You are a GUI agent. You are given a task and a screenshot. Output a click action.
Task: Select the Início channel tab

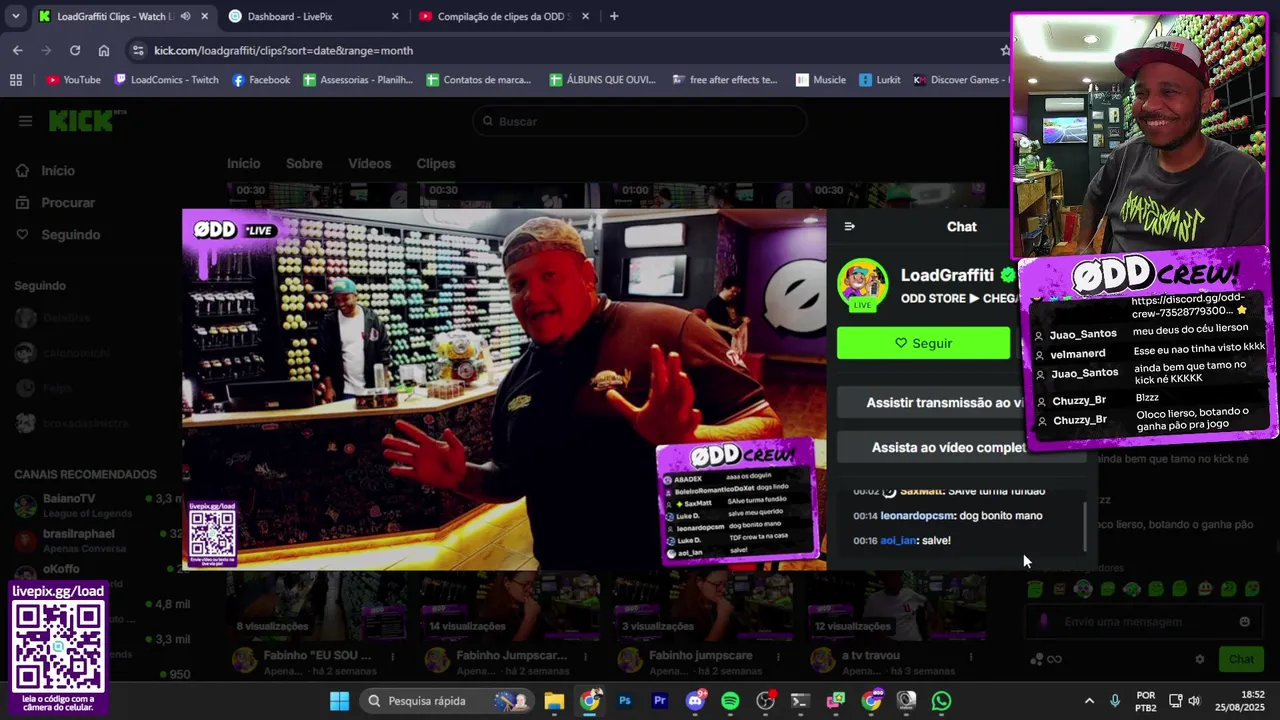pyautogui.click(x=243, y=164)
